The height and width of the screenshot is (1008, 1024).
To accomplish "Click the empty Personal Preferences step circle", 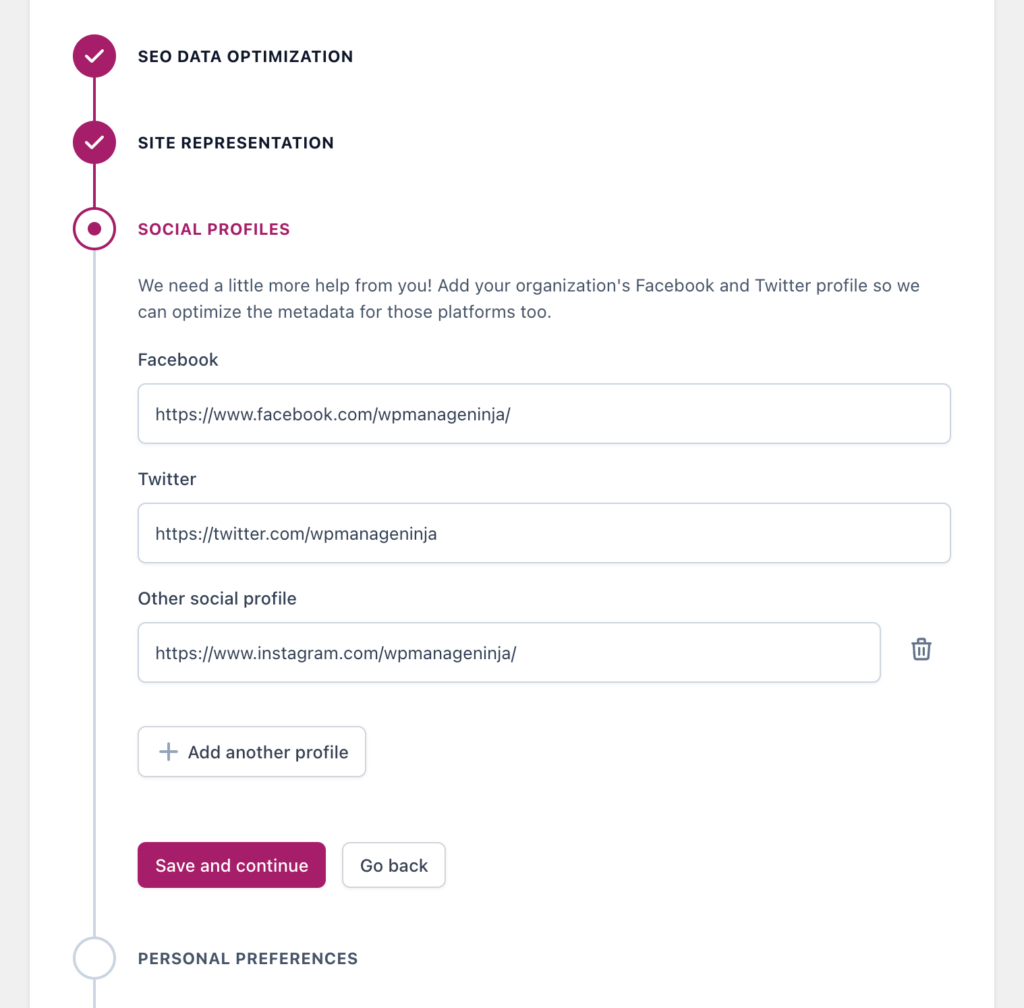I will pos(93,958).
